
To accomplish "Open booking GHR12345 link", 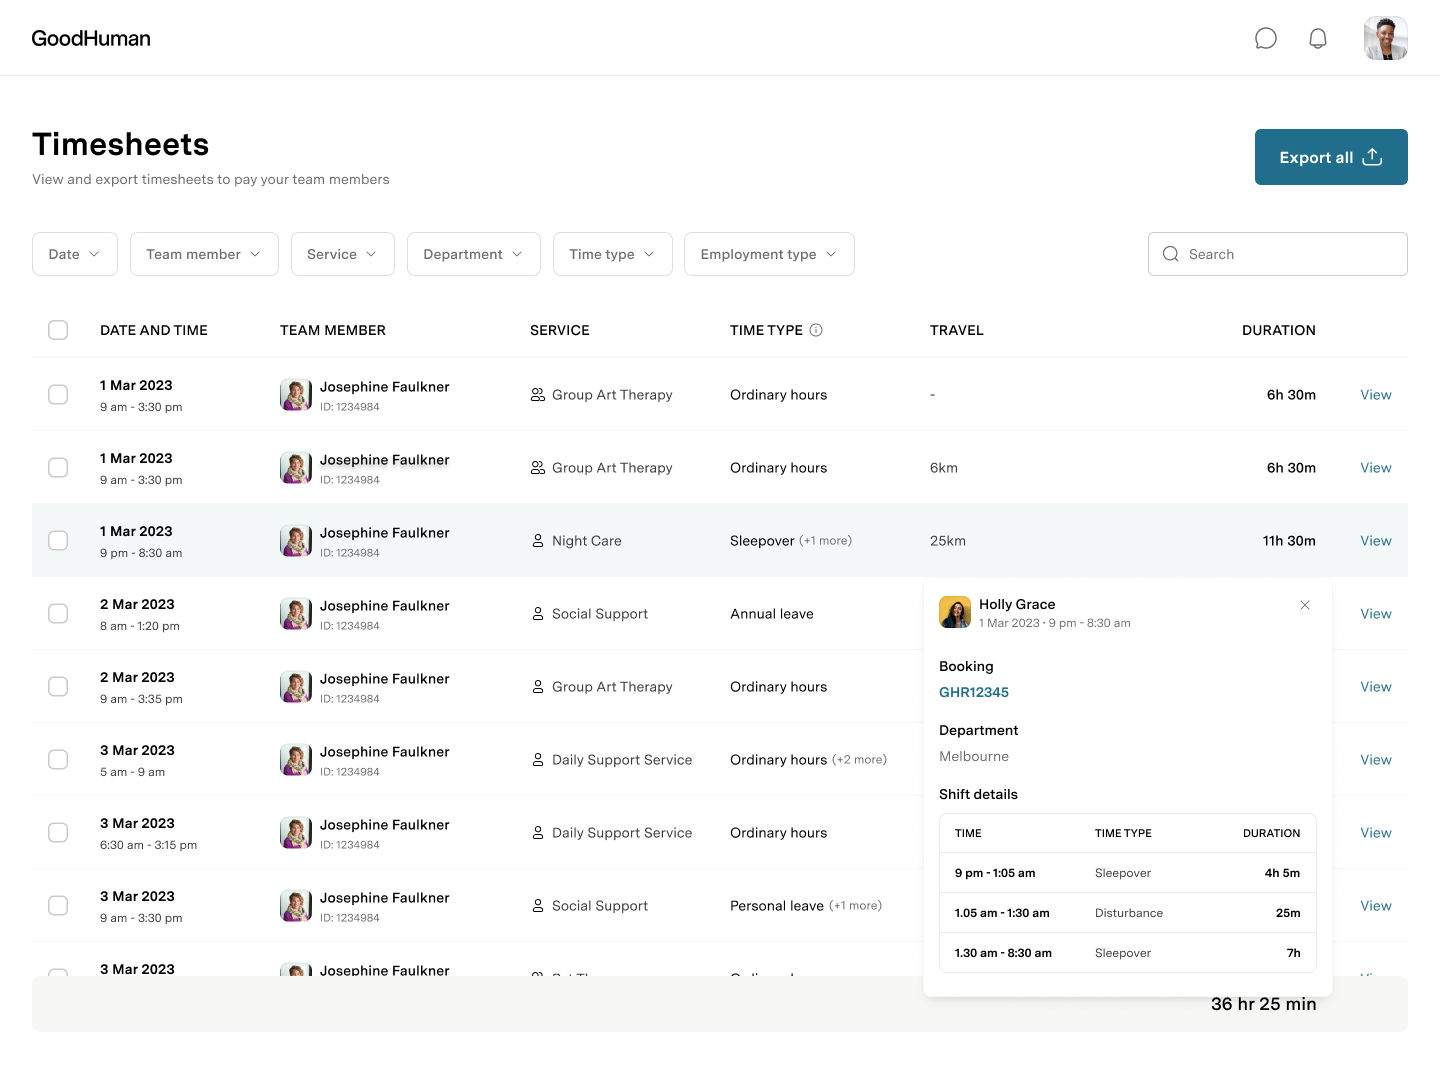I will tap(973, 692).
